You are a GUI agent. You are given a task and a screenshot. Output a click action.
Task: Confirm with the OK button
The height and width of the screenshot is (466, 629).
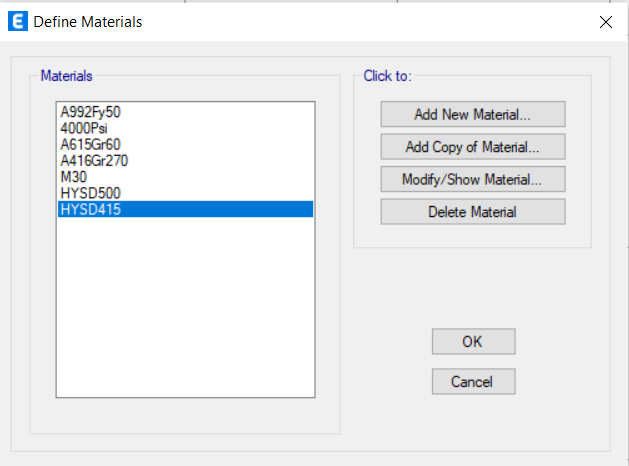click(474, 342)
